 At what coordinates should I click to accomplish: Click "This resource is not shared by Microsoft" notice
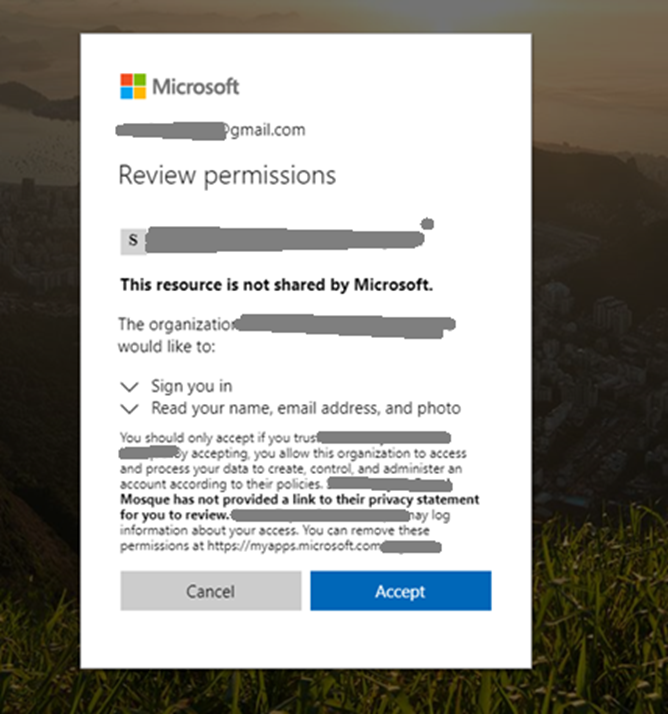tap(277, 285)
